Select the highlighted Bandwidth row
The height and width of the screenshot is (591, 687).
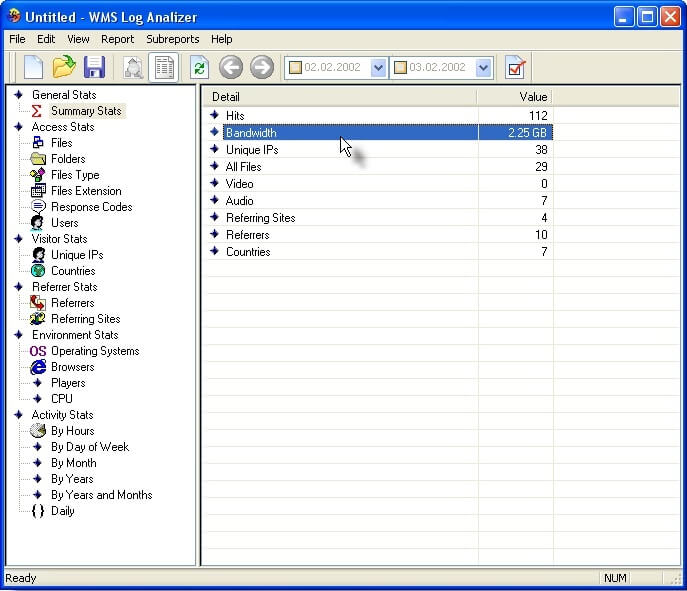[380, 132]
